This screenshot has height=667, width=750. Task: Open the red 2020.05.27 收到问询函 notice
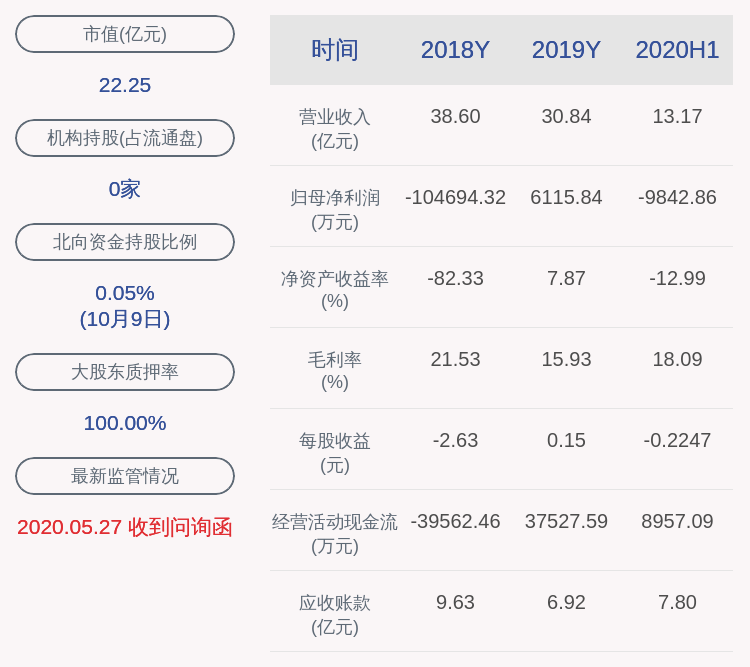click(125, 527)
